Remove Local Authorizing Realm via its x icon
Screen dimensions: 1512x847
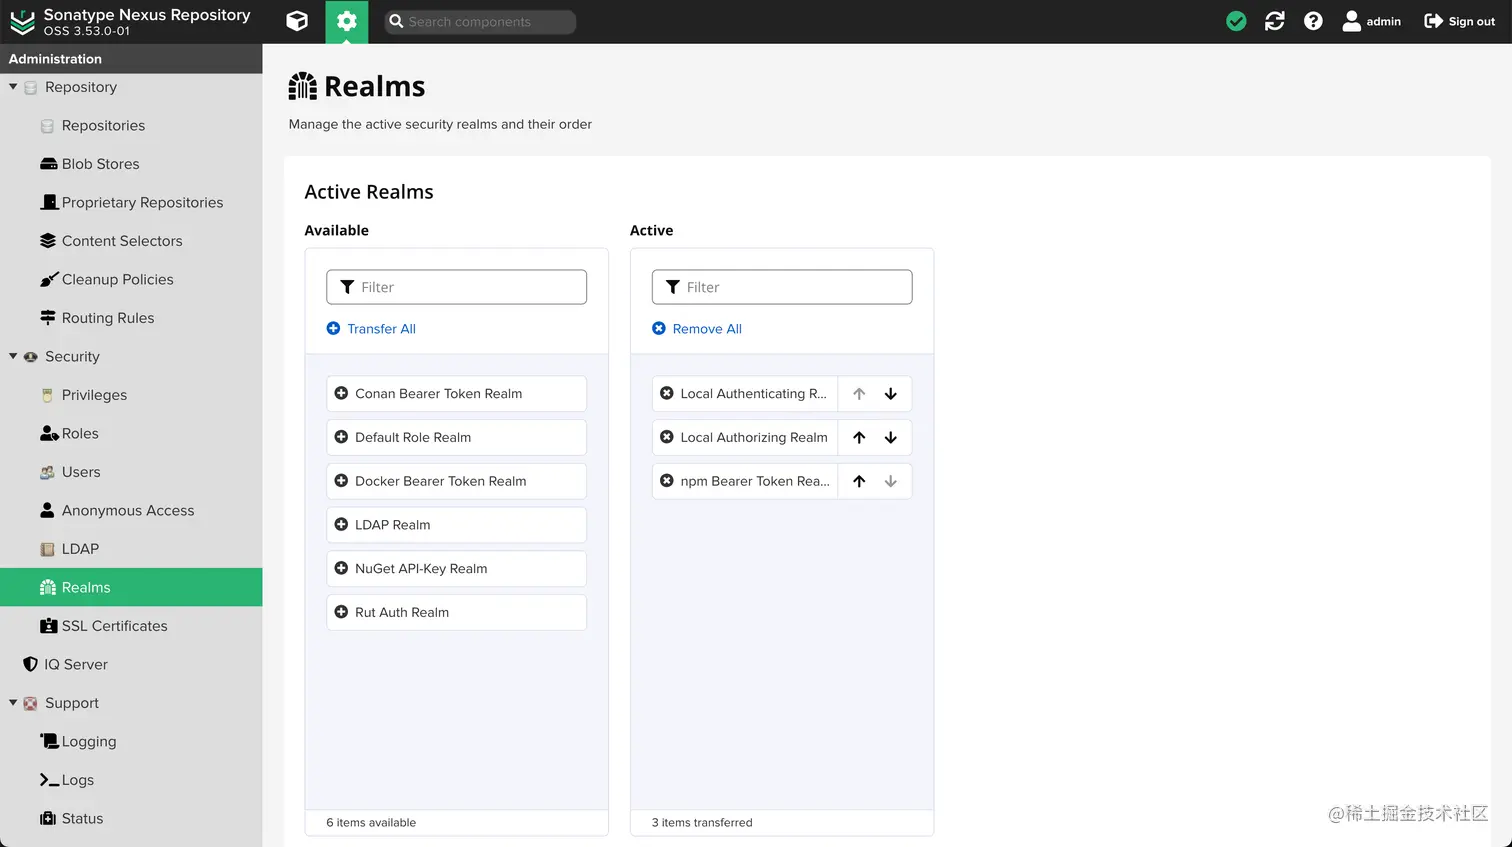click(667, 437)
